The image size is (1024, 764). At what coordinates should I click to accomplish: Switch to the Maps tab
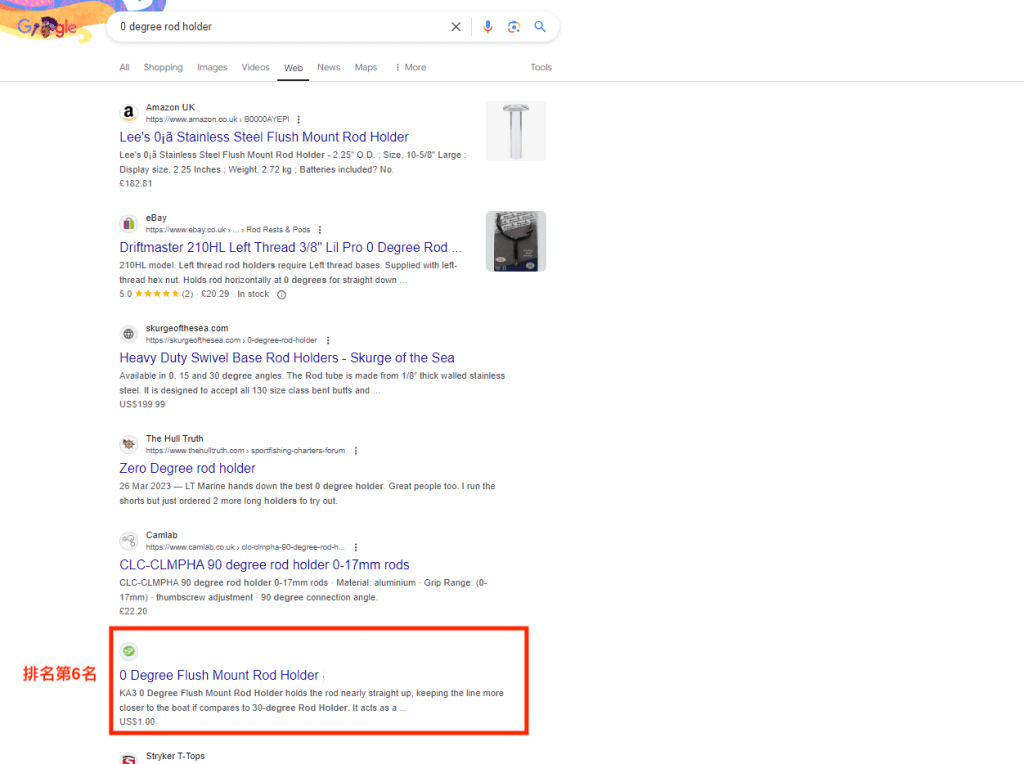[x=366, y=67]
